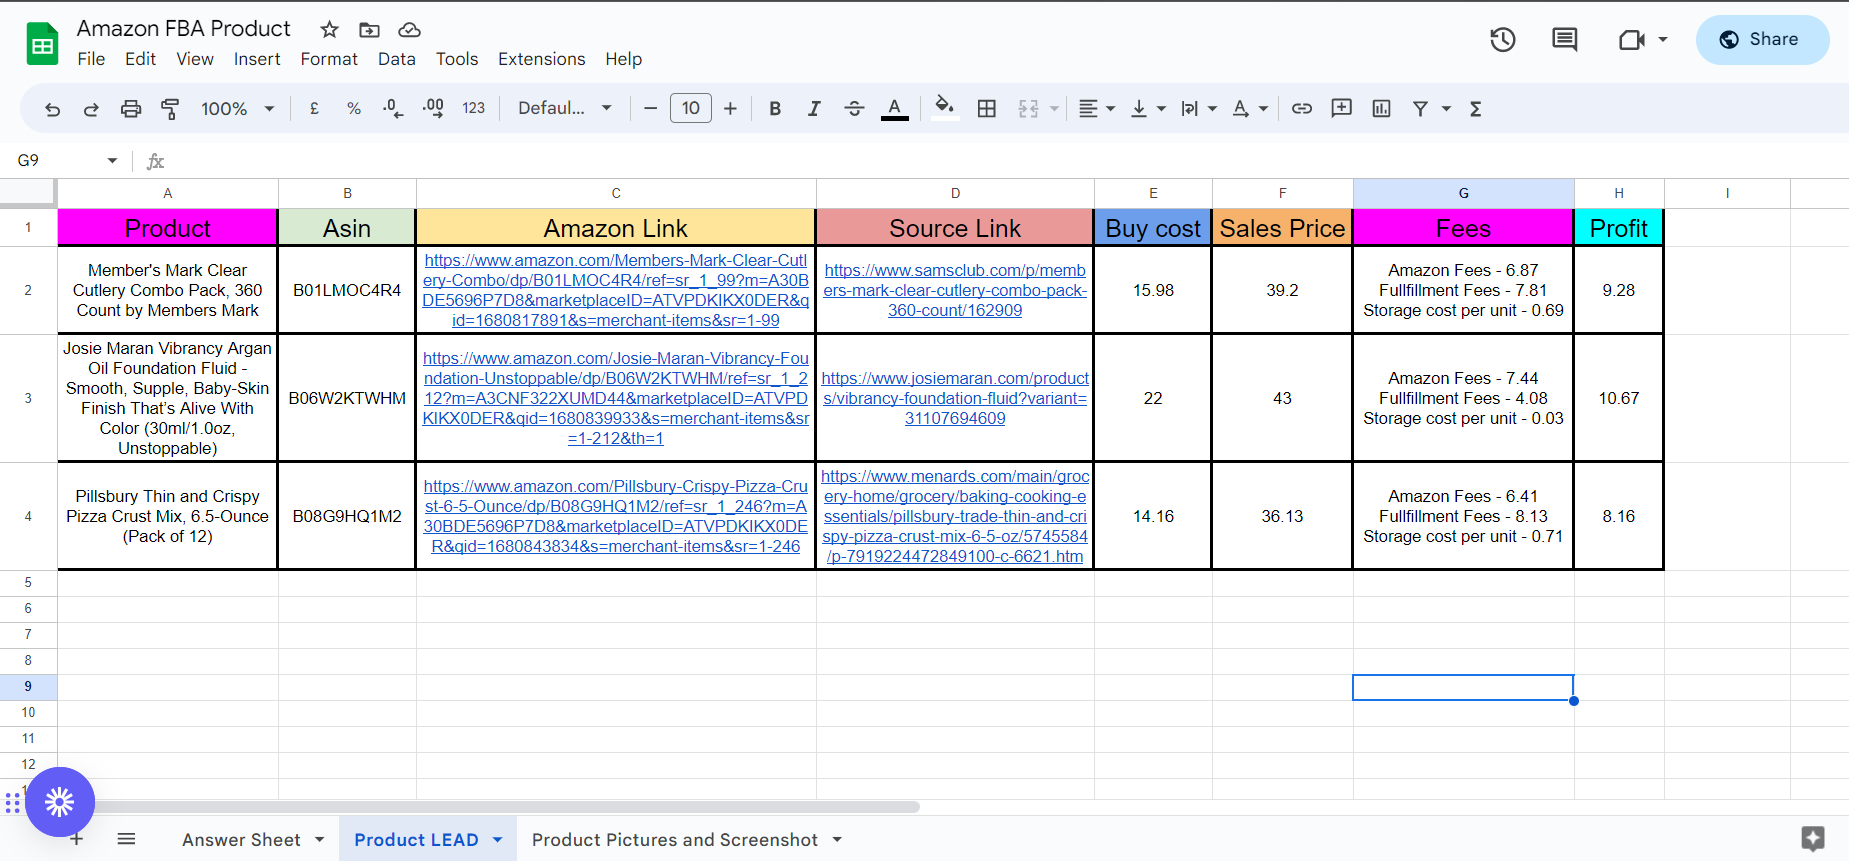Open the menards.com source link
Screen dimensions: 1849x862
click(955, 517)
